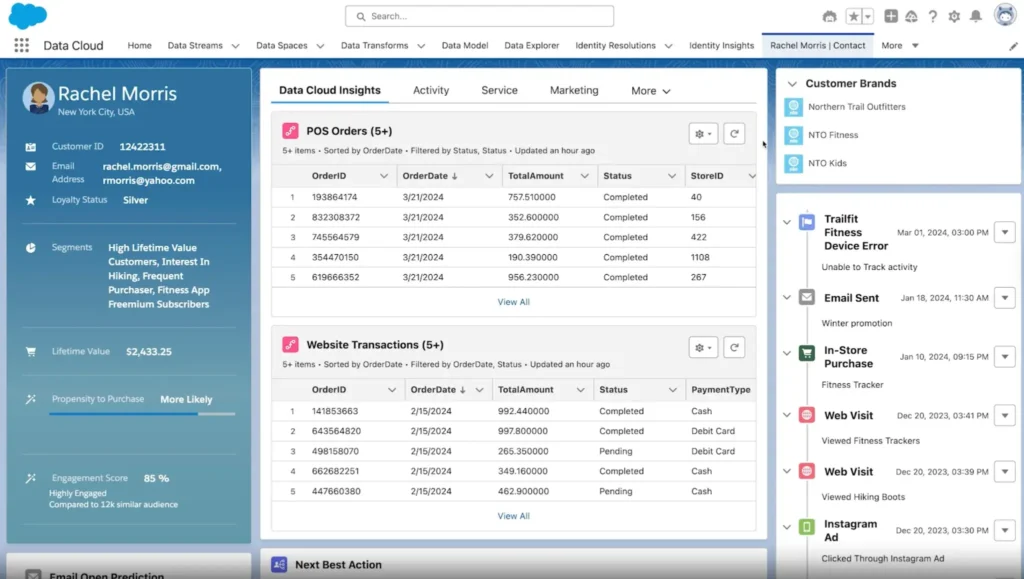Click the edit navigation pencil icon
1024x579 pixels.
click(x=1013, y=46)
